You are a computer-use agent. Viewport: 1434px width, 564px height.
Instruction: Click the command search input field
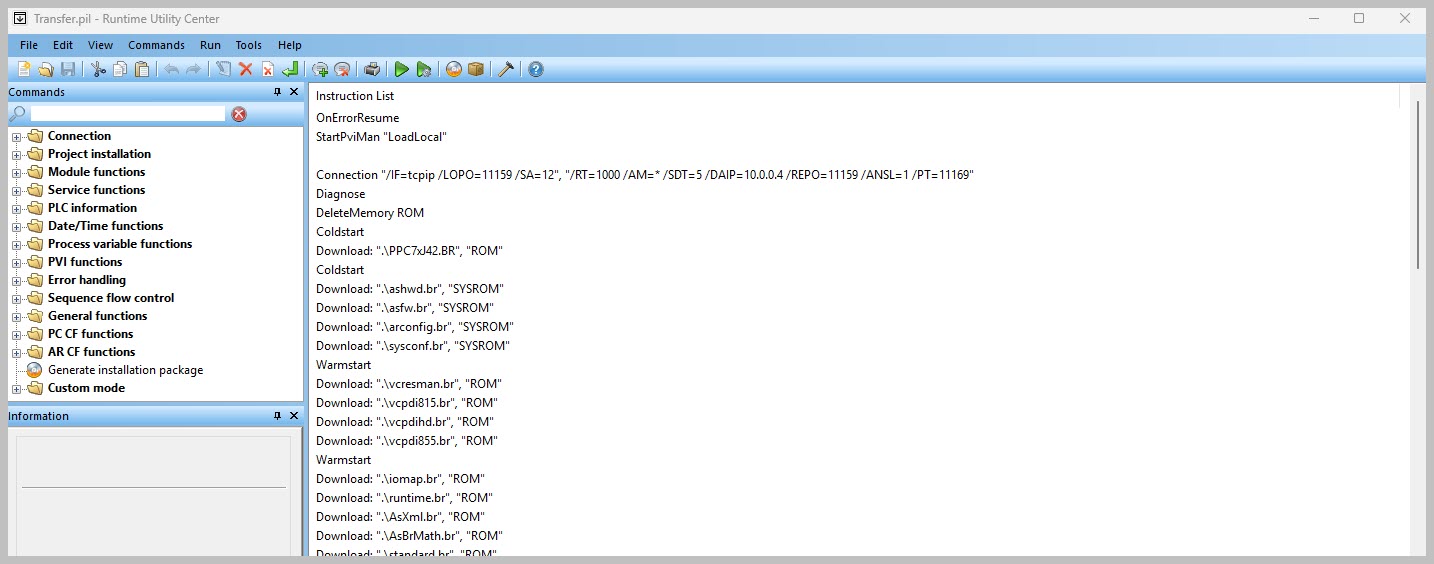[128, 114]
